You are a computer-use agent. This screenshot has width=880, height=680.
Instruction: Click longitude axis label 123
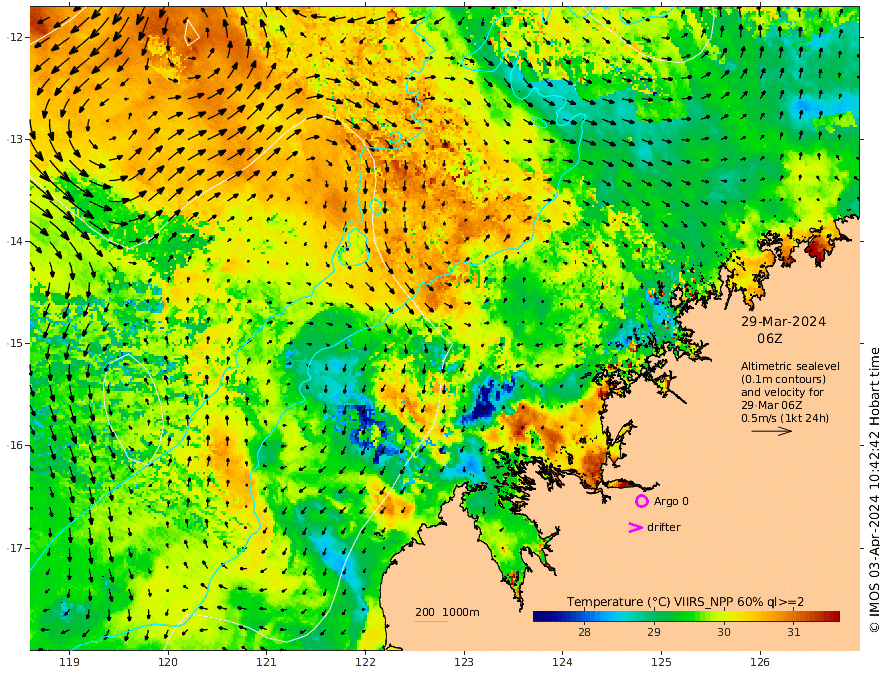tap(464, 662)
